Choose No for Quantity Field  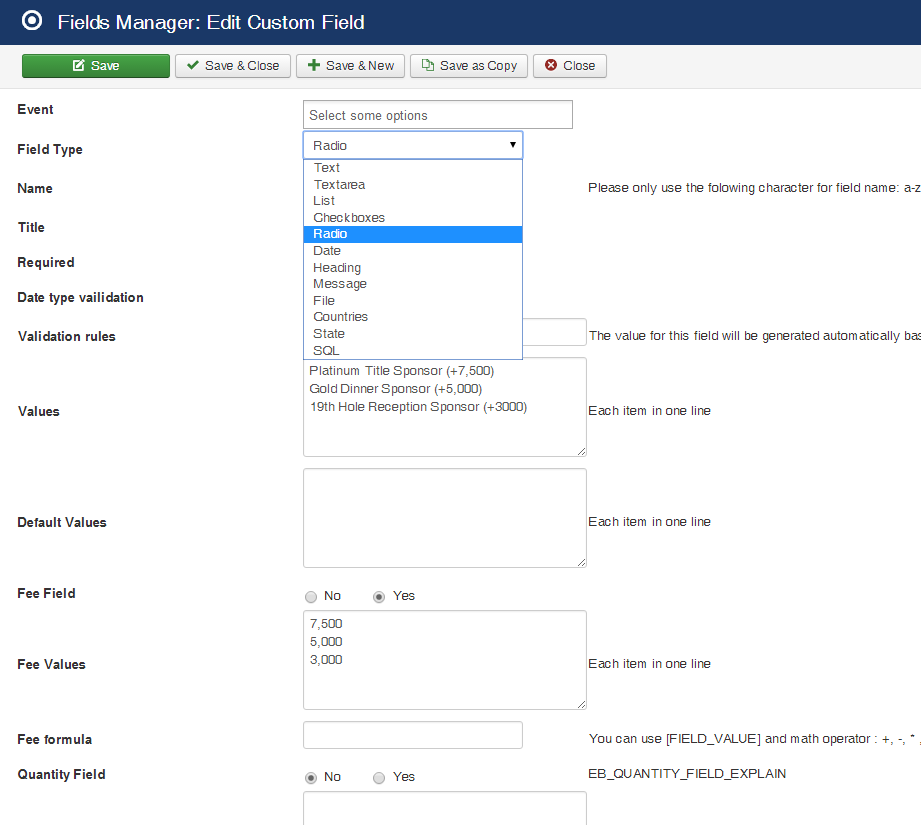(311, 777)
